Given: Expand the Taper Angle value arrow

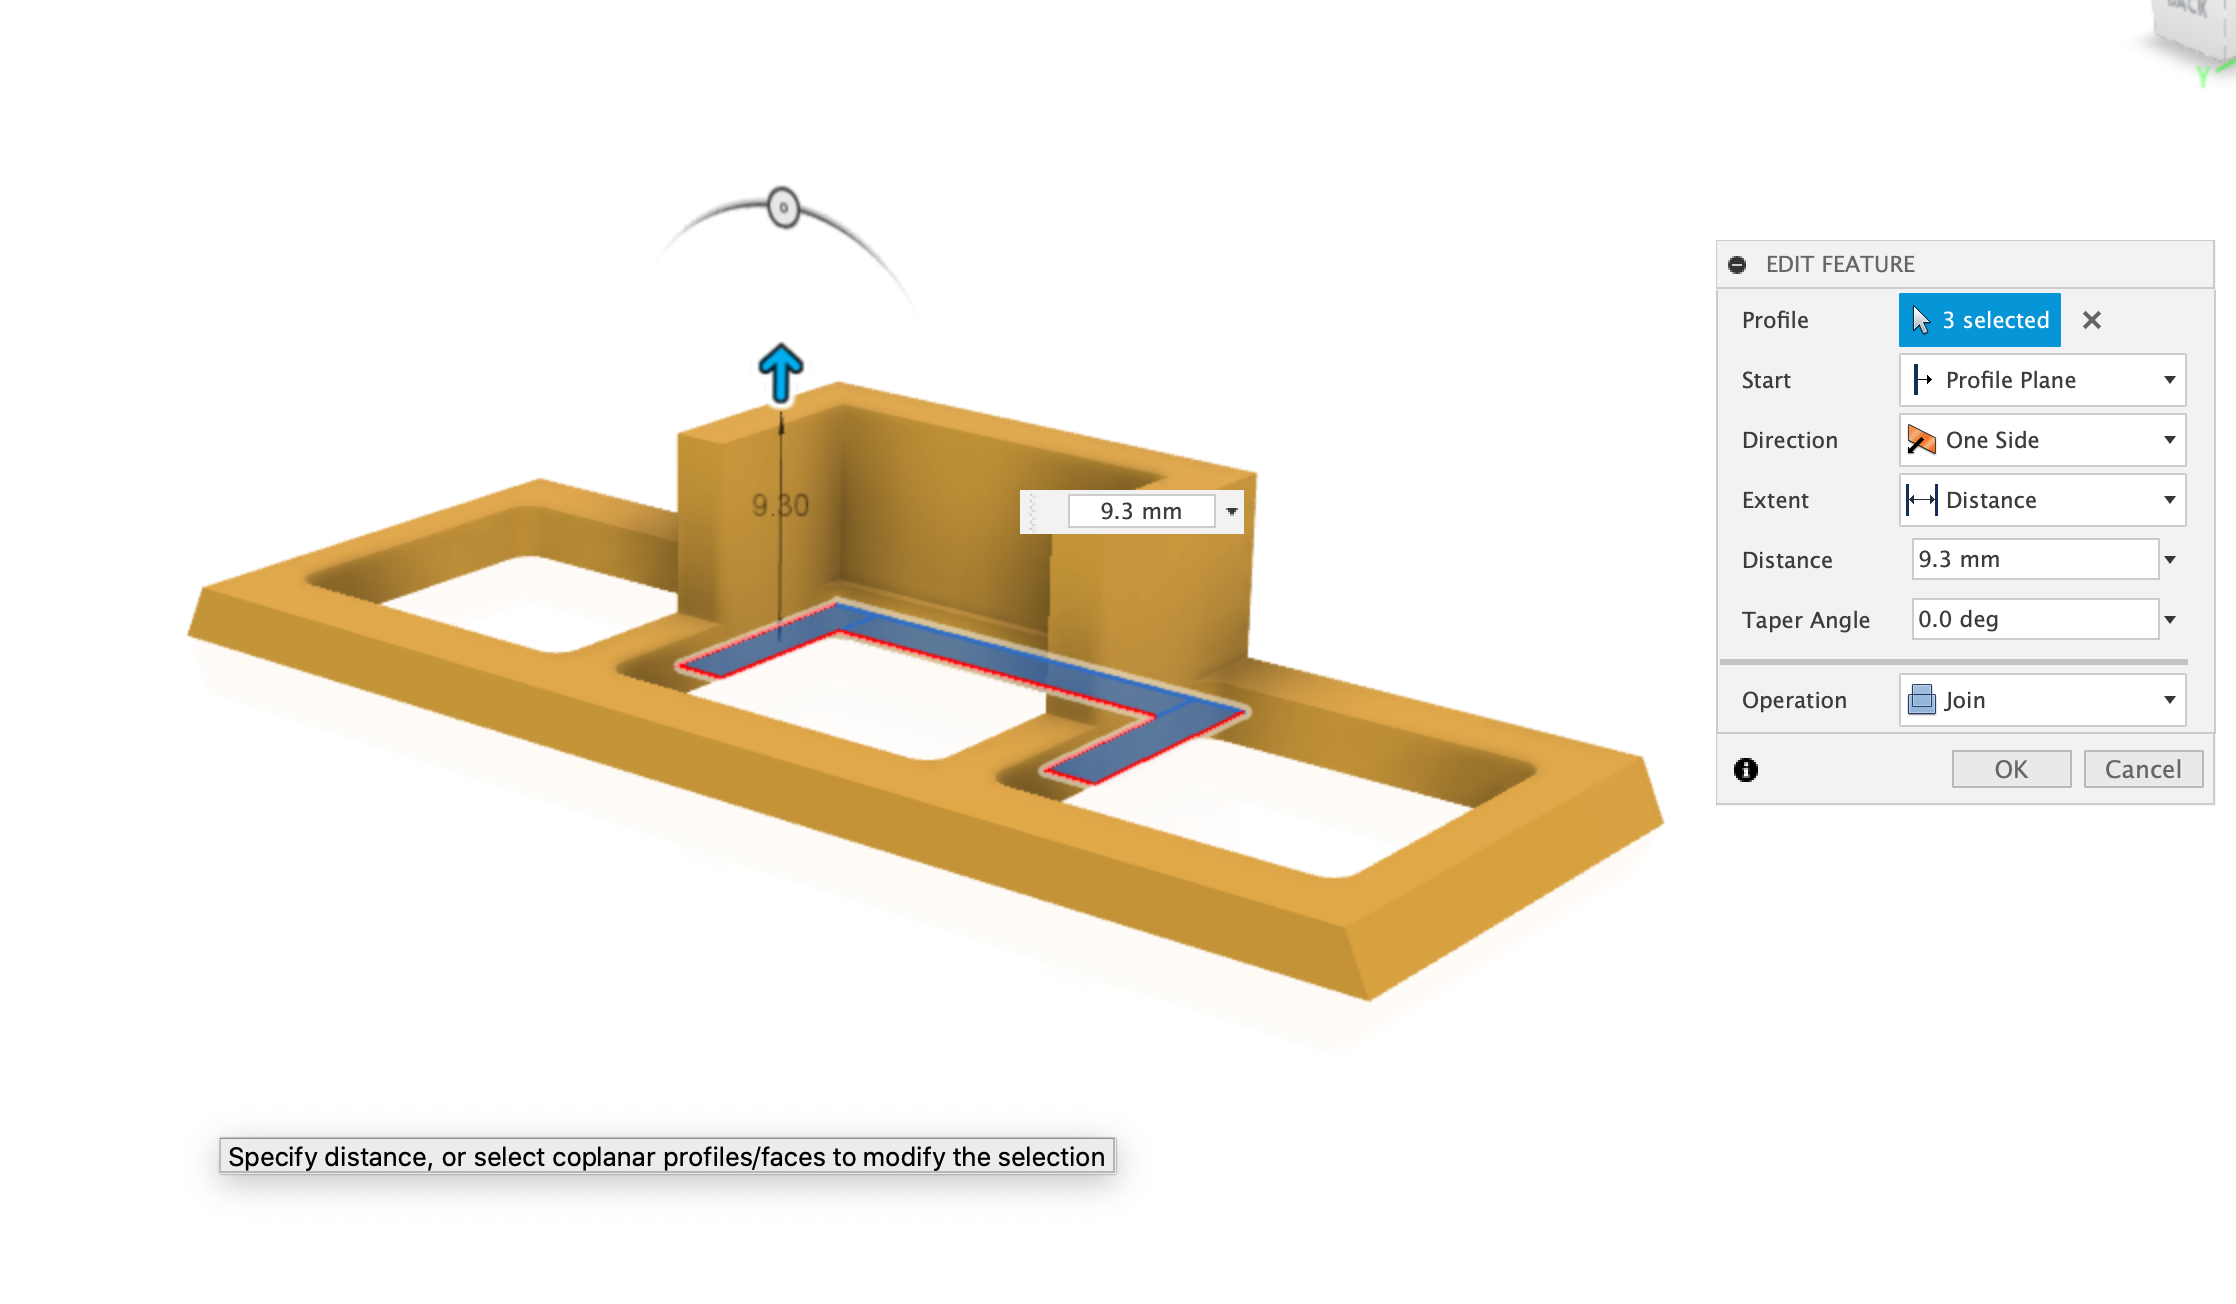Looking at the screenshot, I should click(2170, 620).
